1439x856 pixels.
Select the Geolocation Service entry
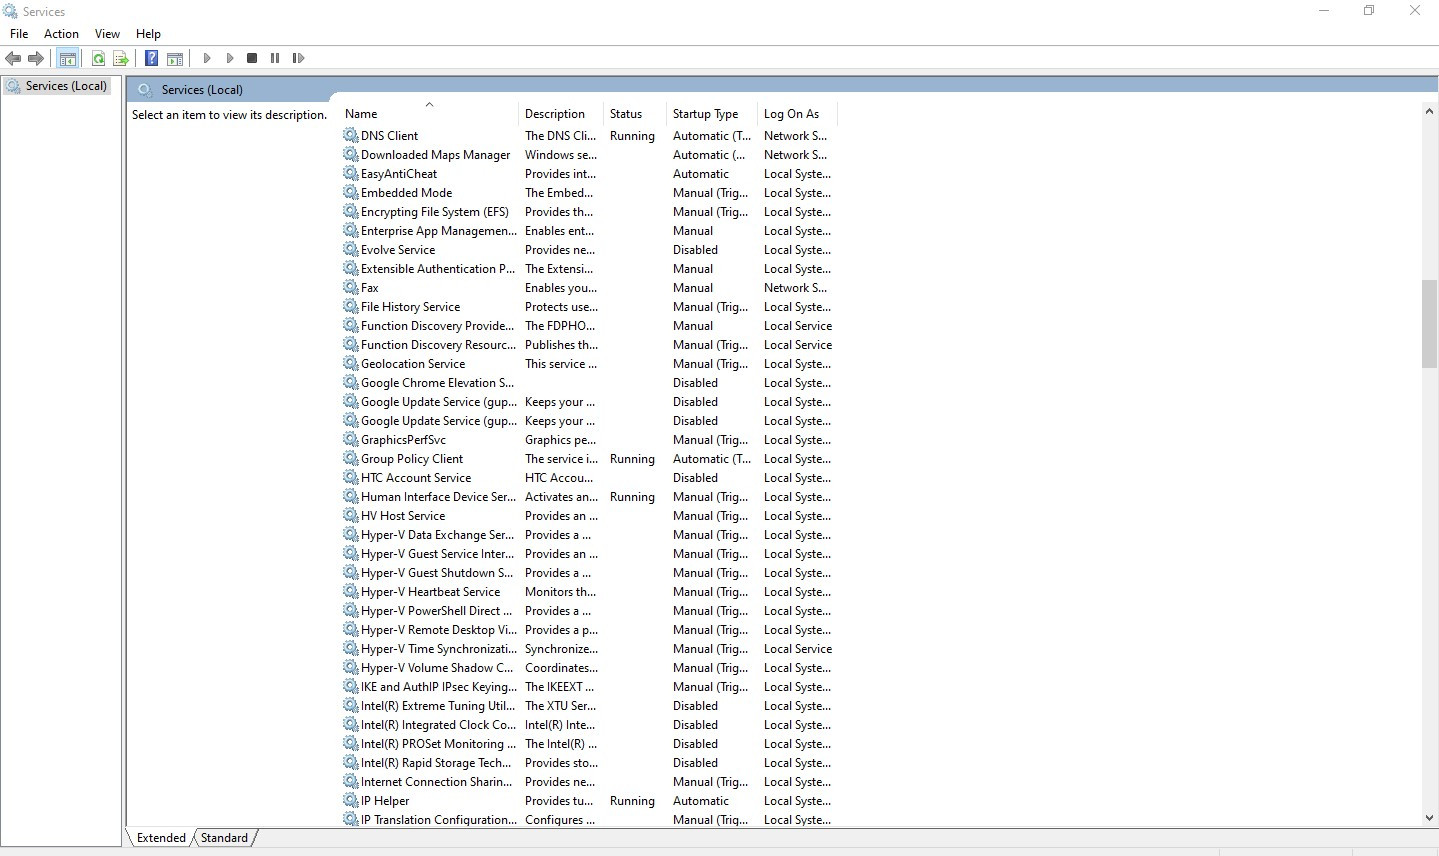click(412, 364)
